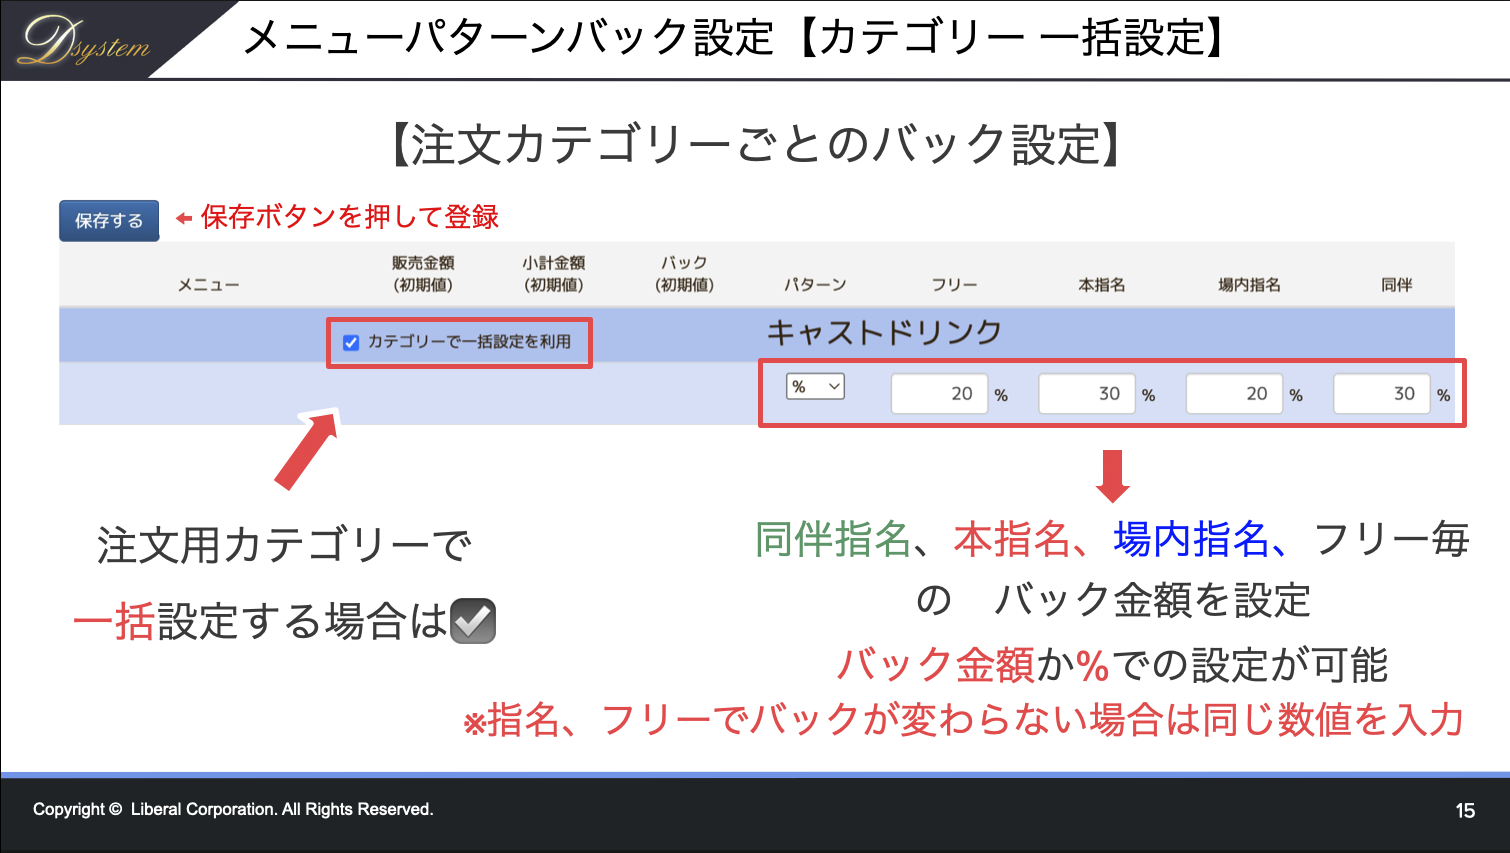Click the 販売金額(初期値) column header

pos(423,273)
